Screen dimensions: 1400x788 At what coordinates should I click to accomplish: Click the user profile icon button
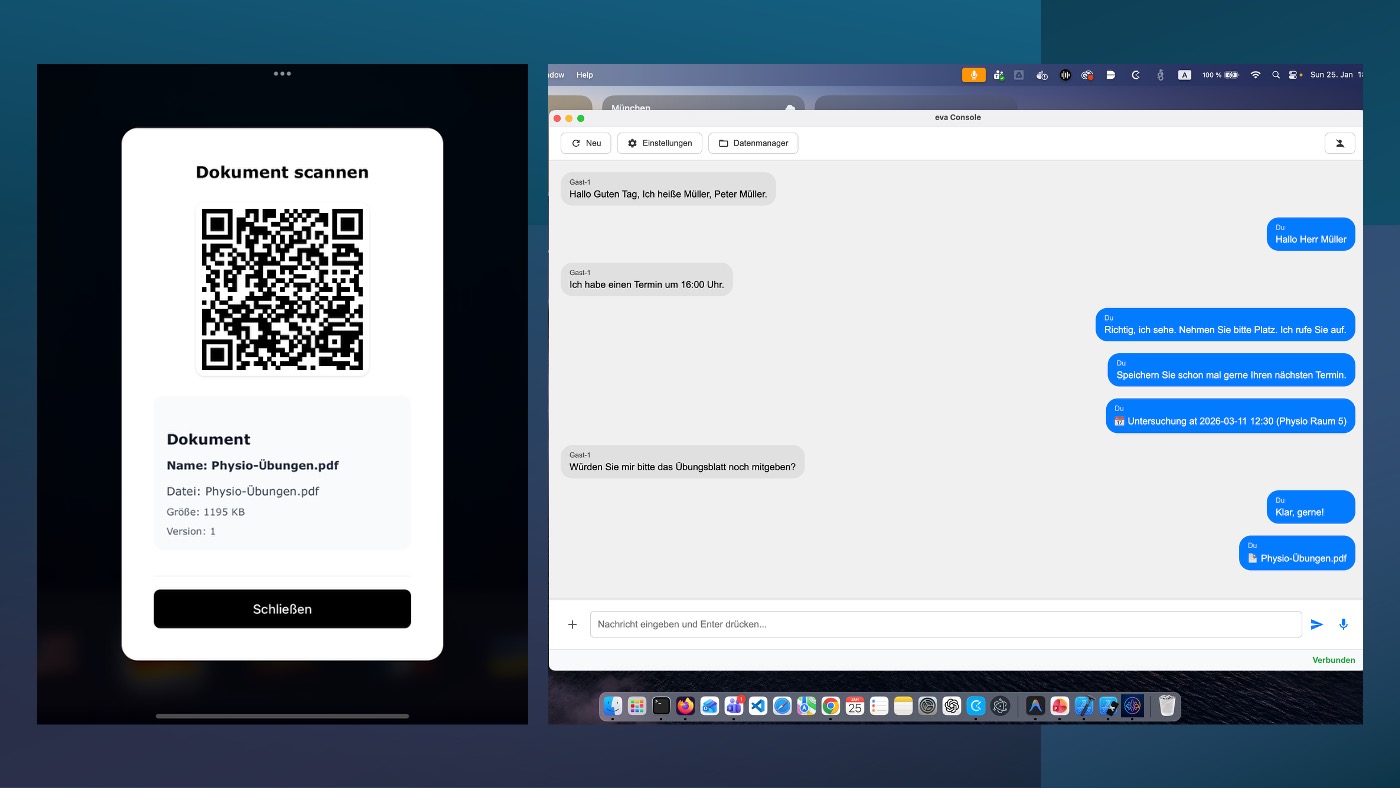coord(1339,143)
